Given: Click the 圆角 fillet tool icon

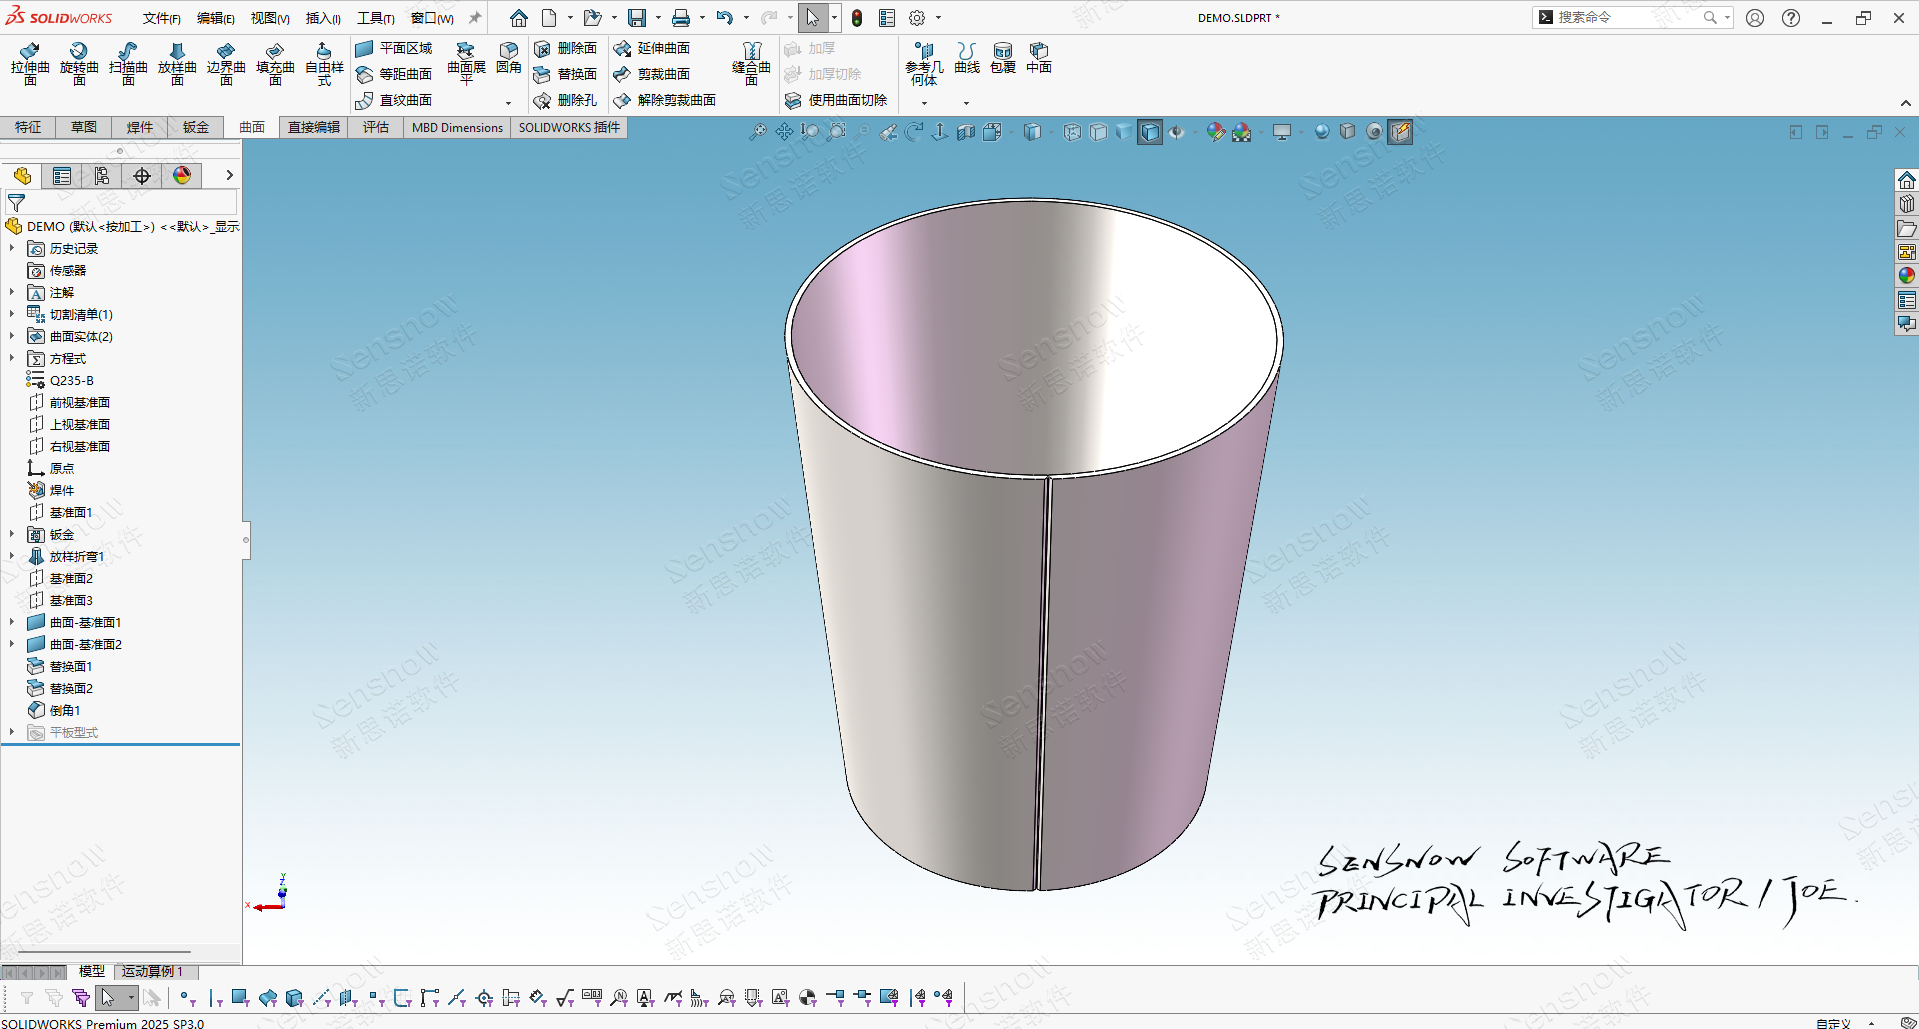Looking at the screenshot, I should (509, 58).
